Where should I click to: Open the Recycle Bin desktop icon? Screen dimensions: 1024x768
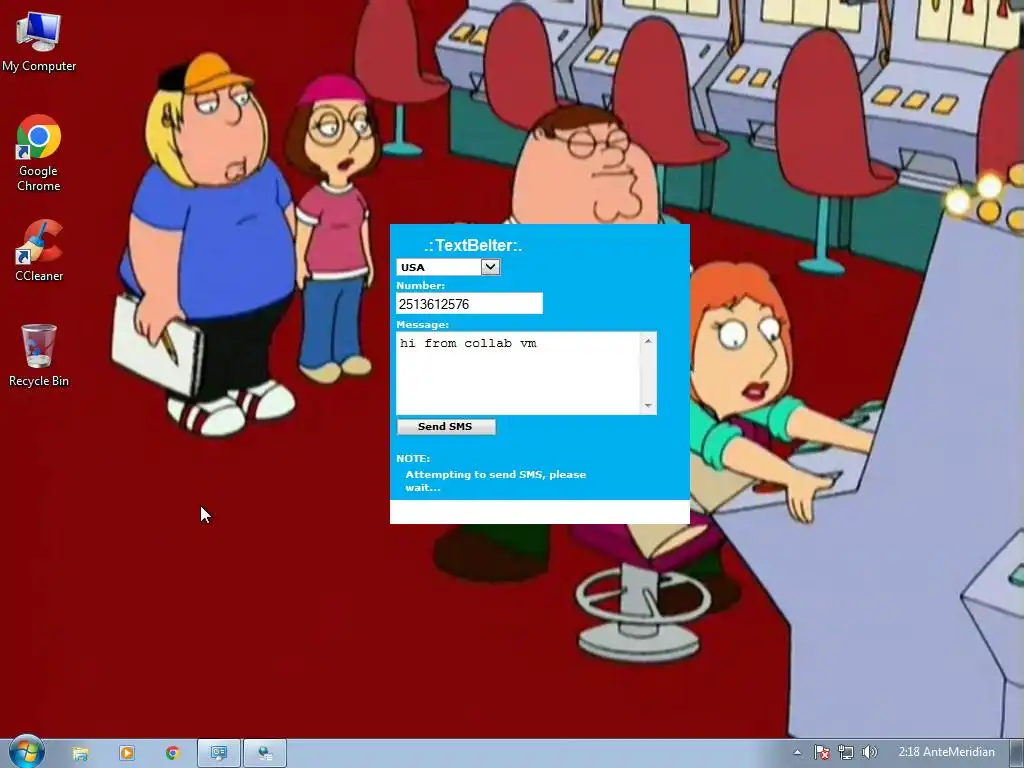pyautogui.click(x=39, y=355)
